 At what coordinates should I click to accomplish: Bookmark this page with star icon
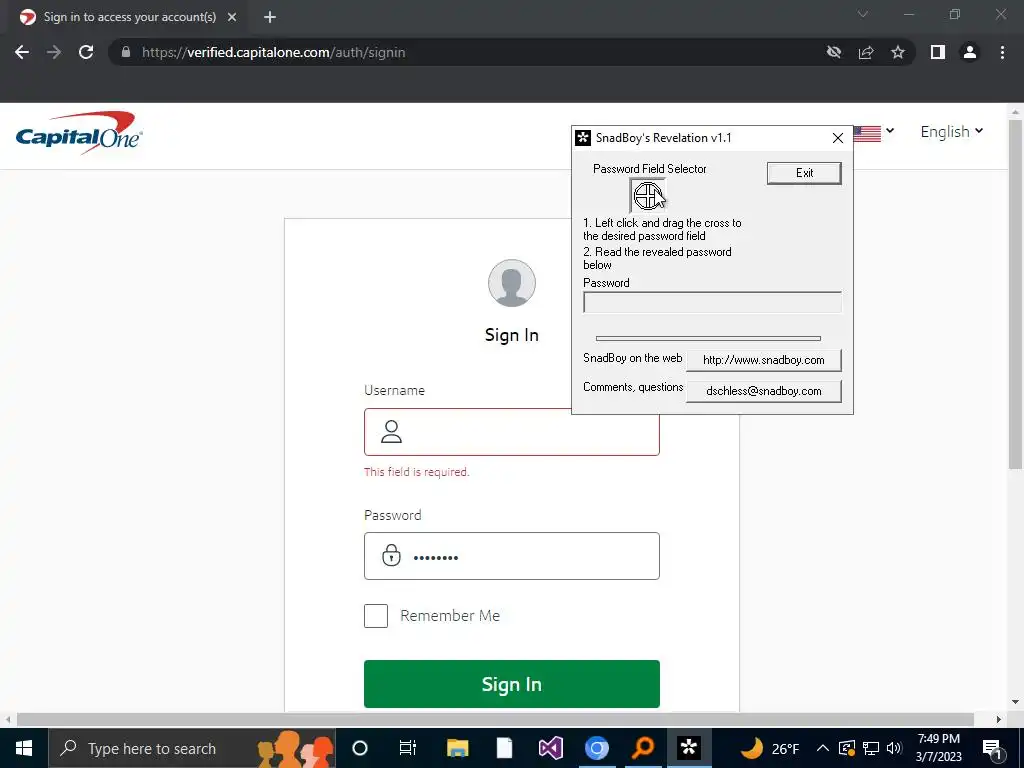[898, 52]
